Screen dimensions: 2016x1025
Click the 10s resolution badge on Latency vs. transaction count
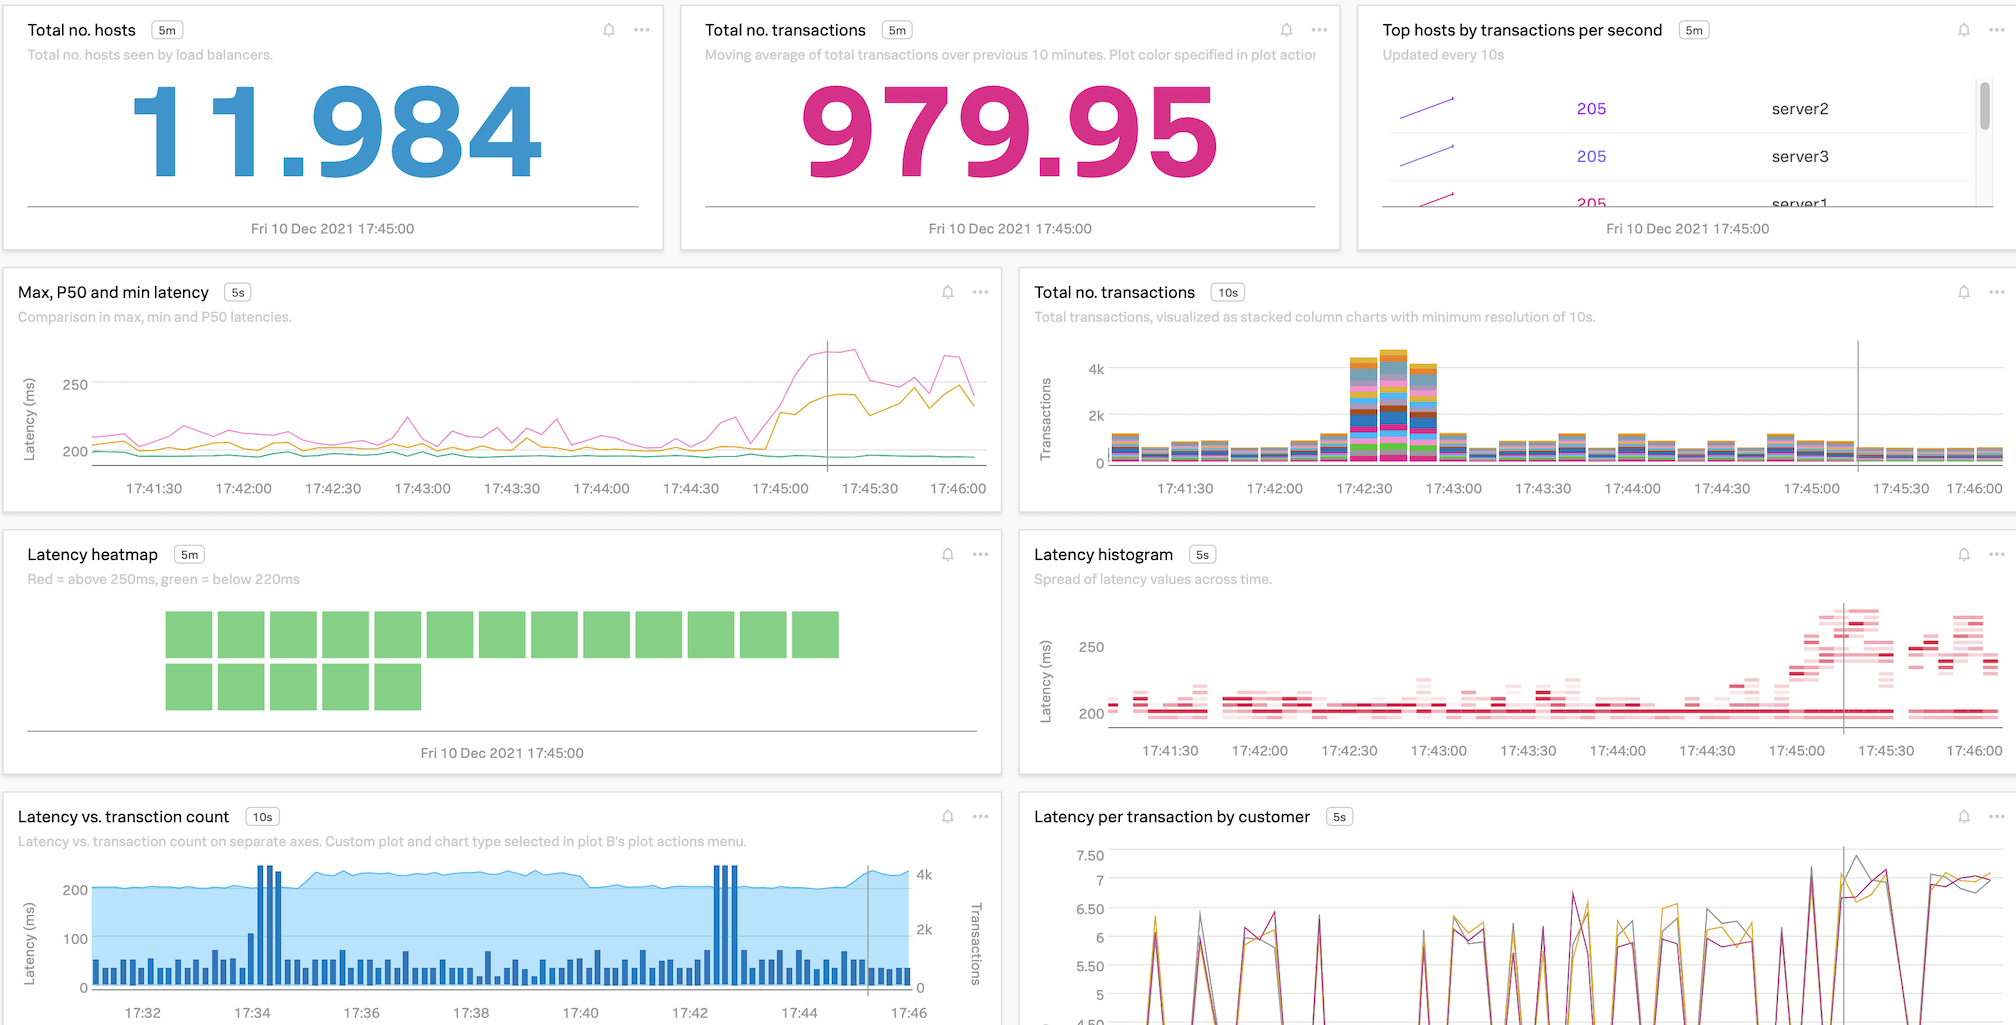(262, 817)
